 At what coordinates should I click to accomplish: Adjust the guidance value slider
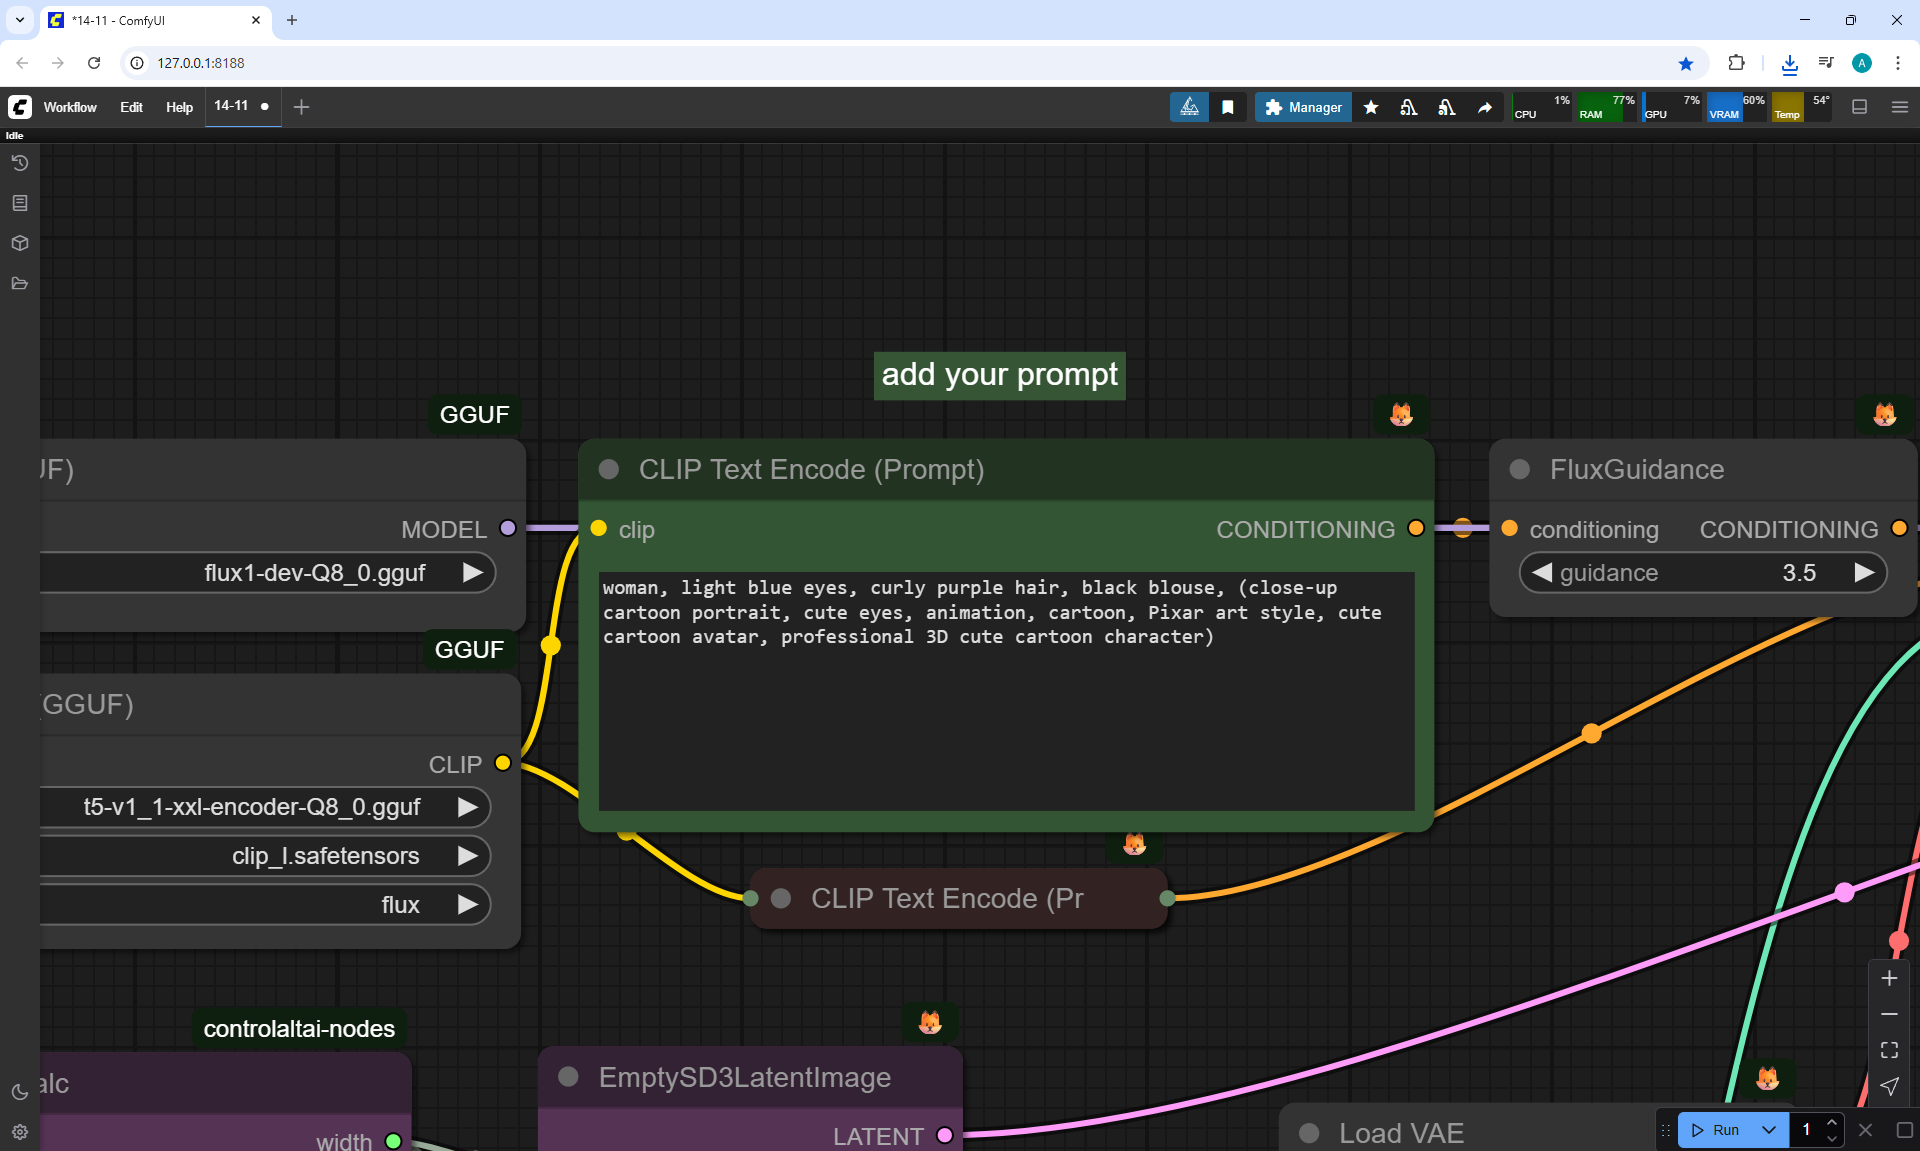[1702, 573]
